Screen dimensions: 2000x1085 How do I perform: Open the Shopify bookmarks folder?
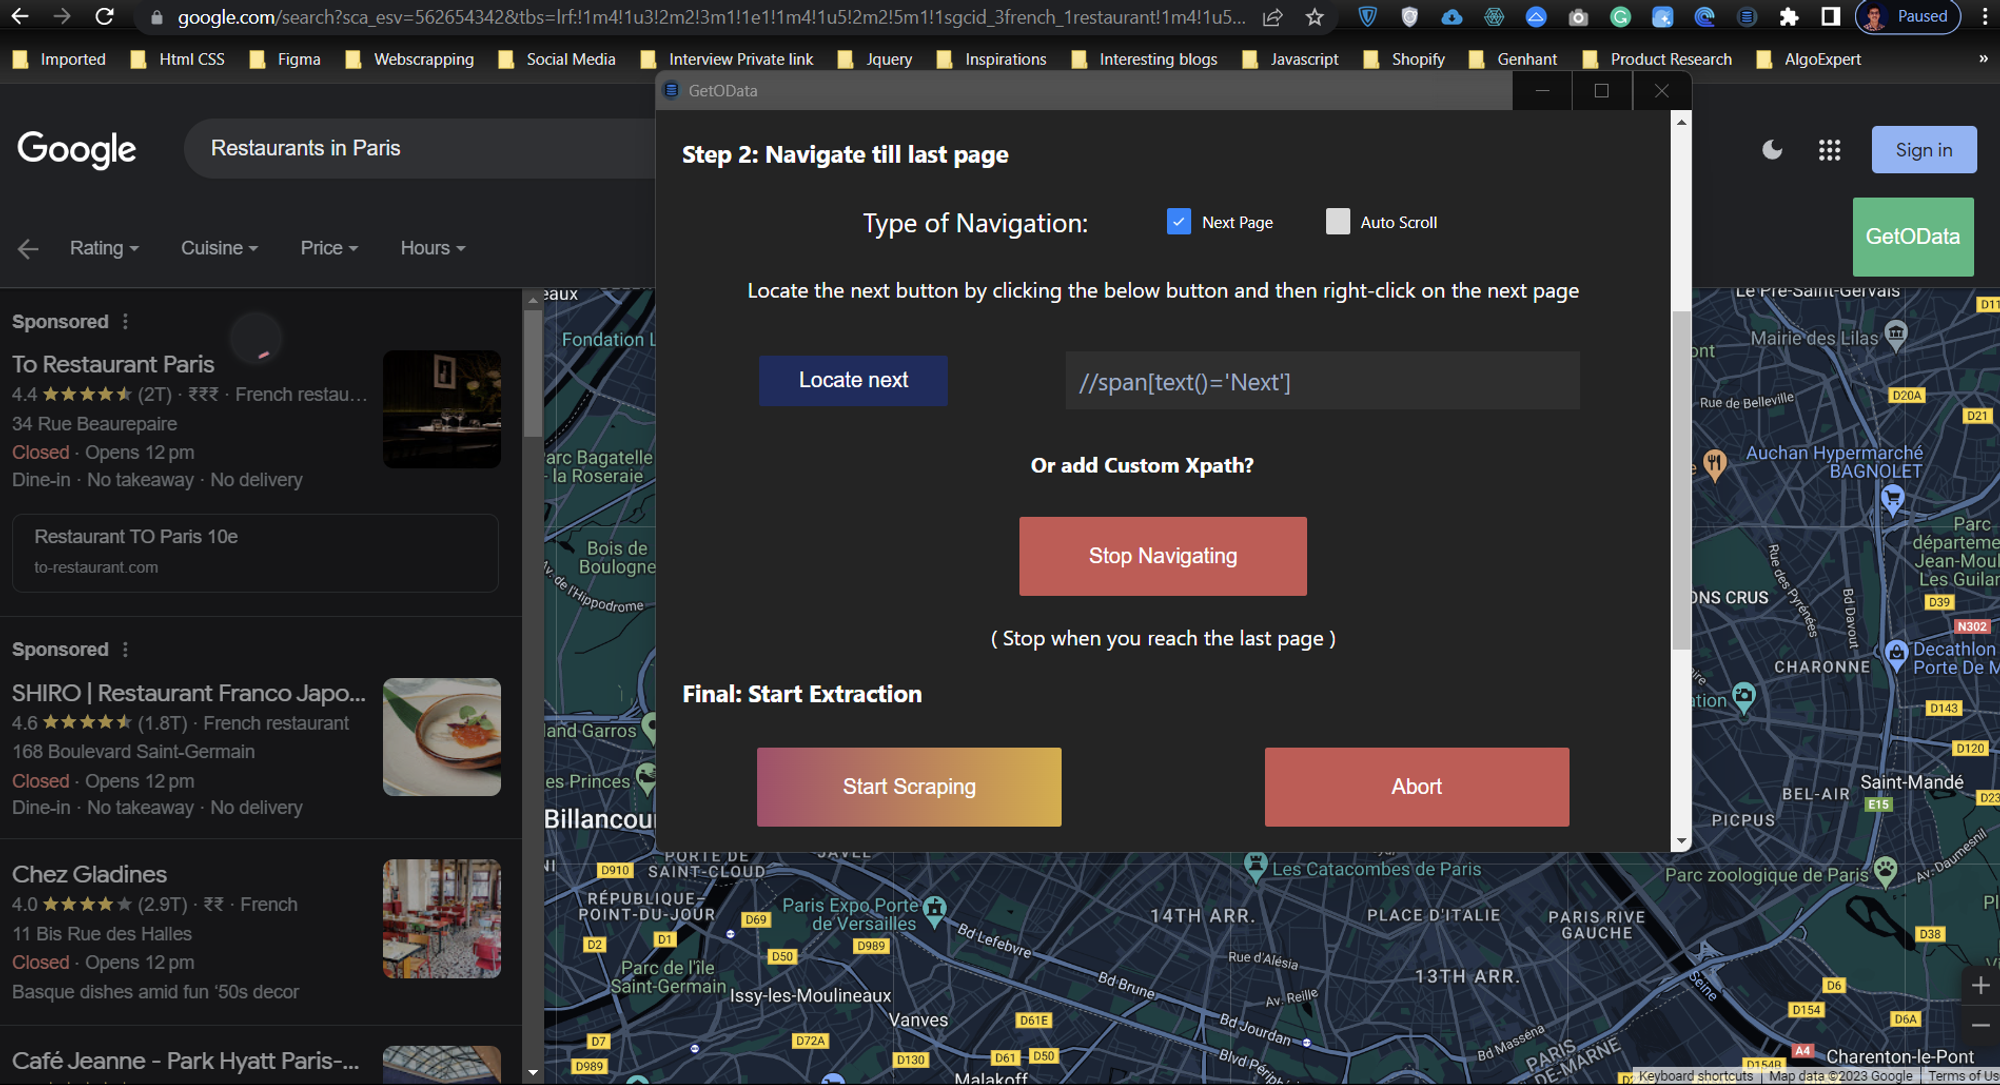1404,59
